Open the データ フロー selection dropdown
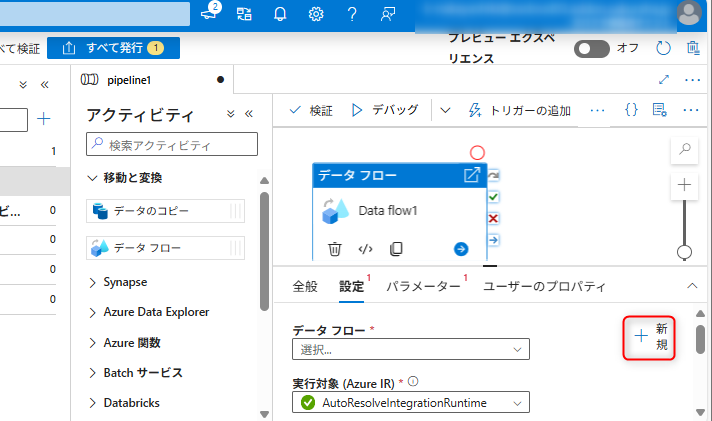This screenshot has height=421, width=712. coord(411,349)
